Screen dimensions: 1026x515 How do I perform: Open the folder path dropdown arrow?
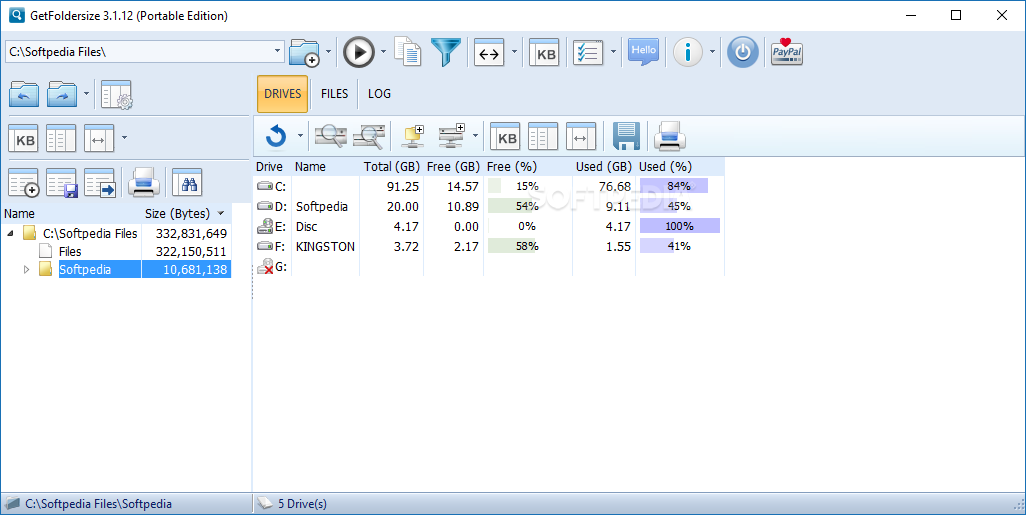(x=277, y=51)
